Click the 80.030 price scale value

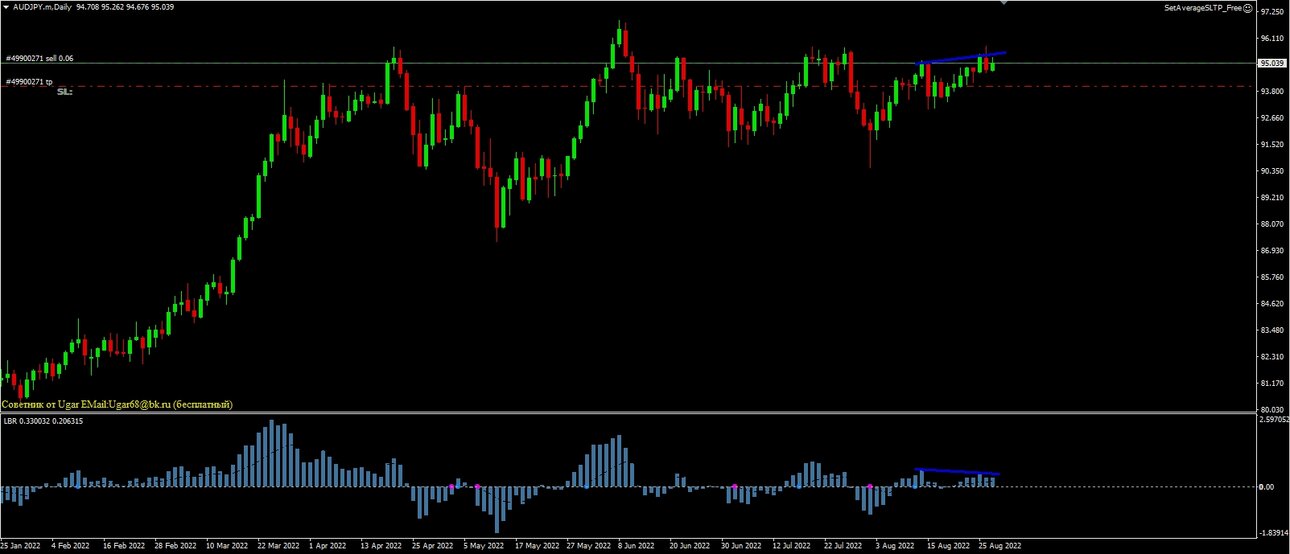pyautogui.click(x=1273, y=409)
